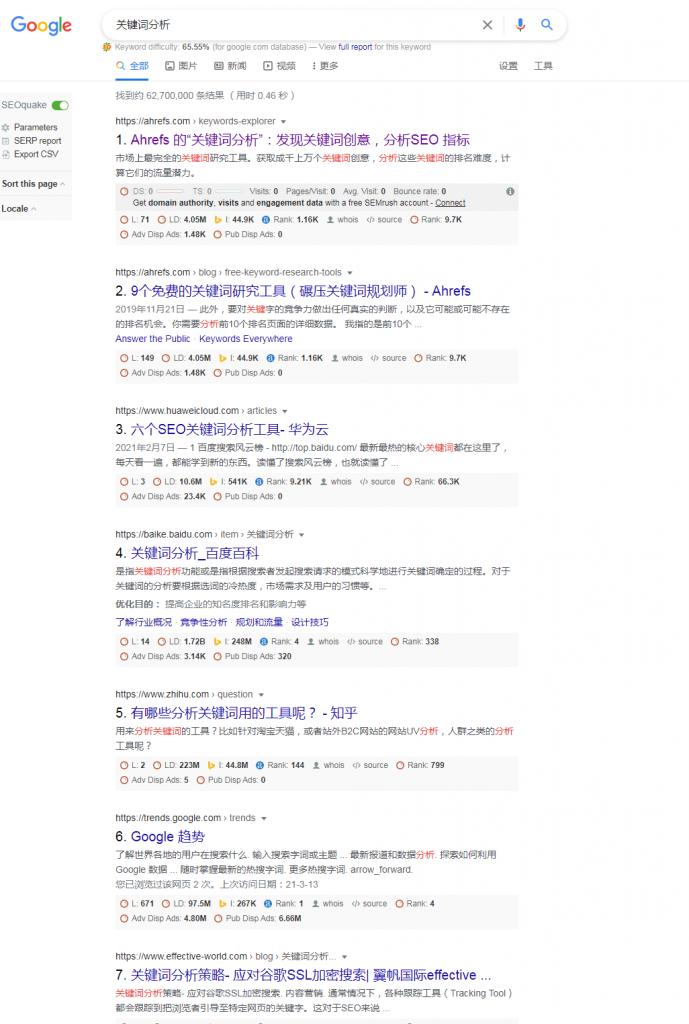Open Keywords Everywhere sitelink

[x=246, y=339]
